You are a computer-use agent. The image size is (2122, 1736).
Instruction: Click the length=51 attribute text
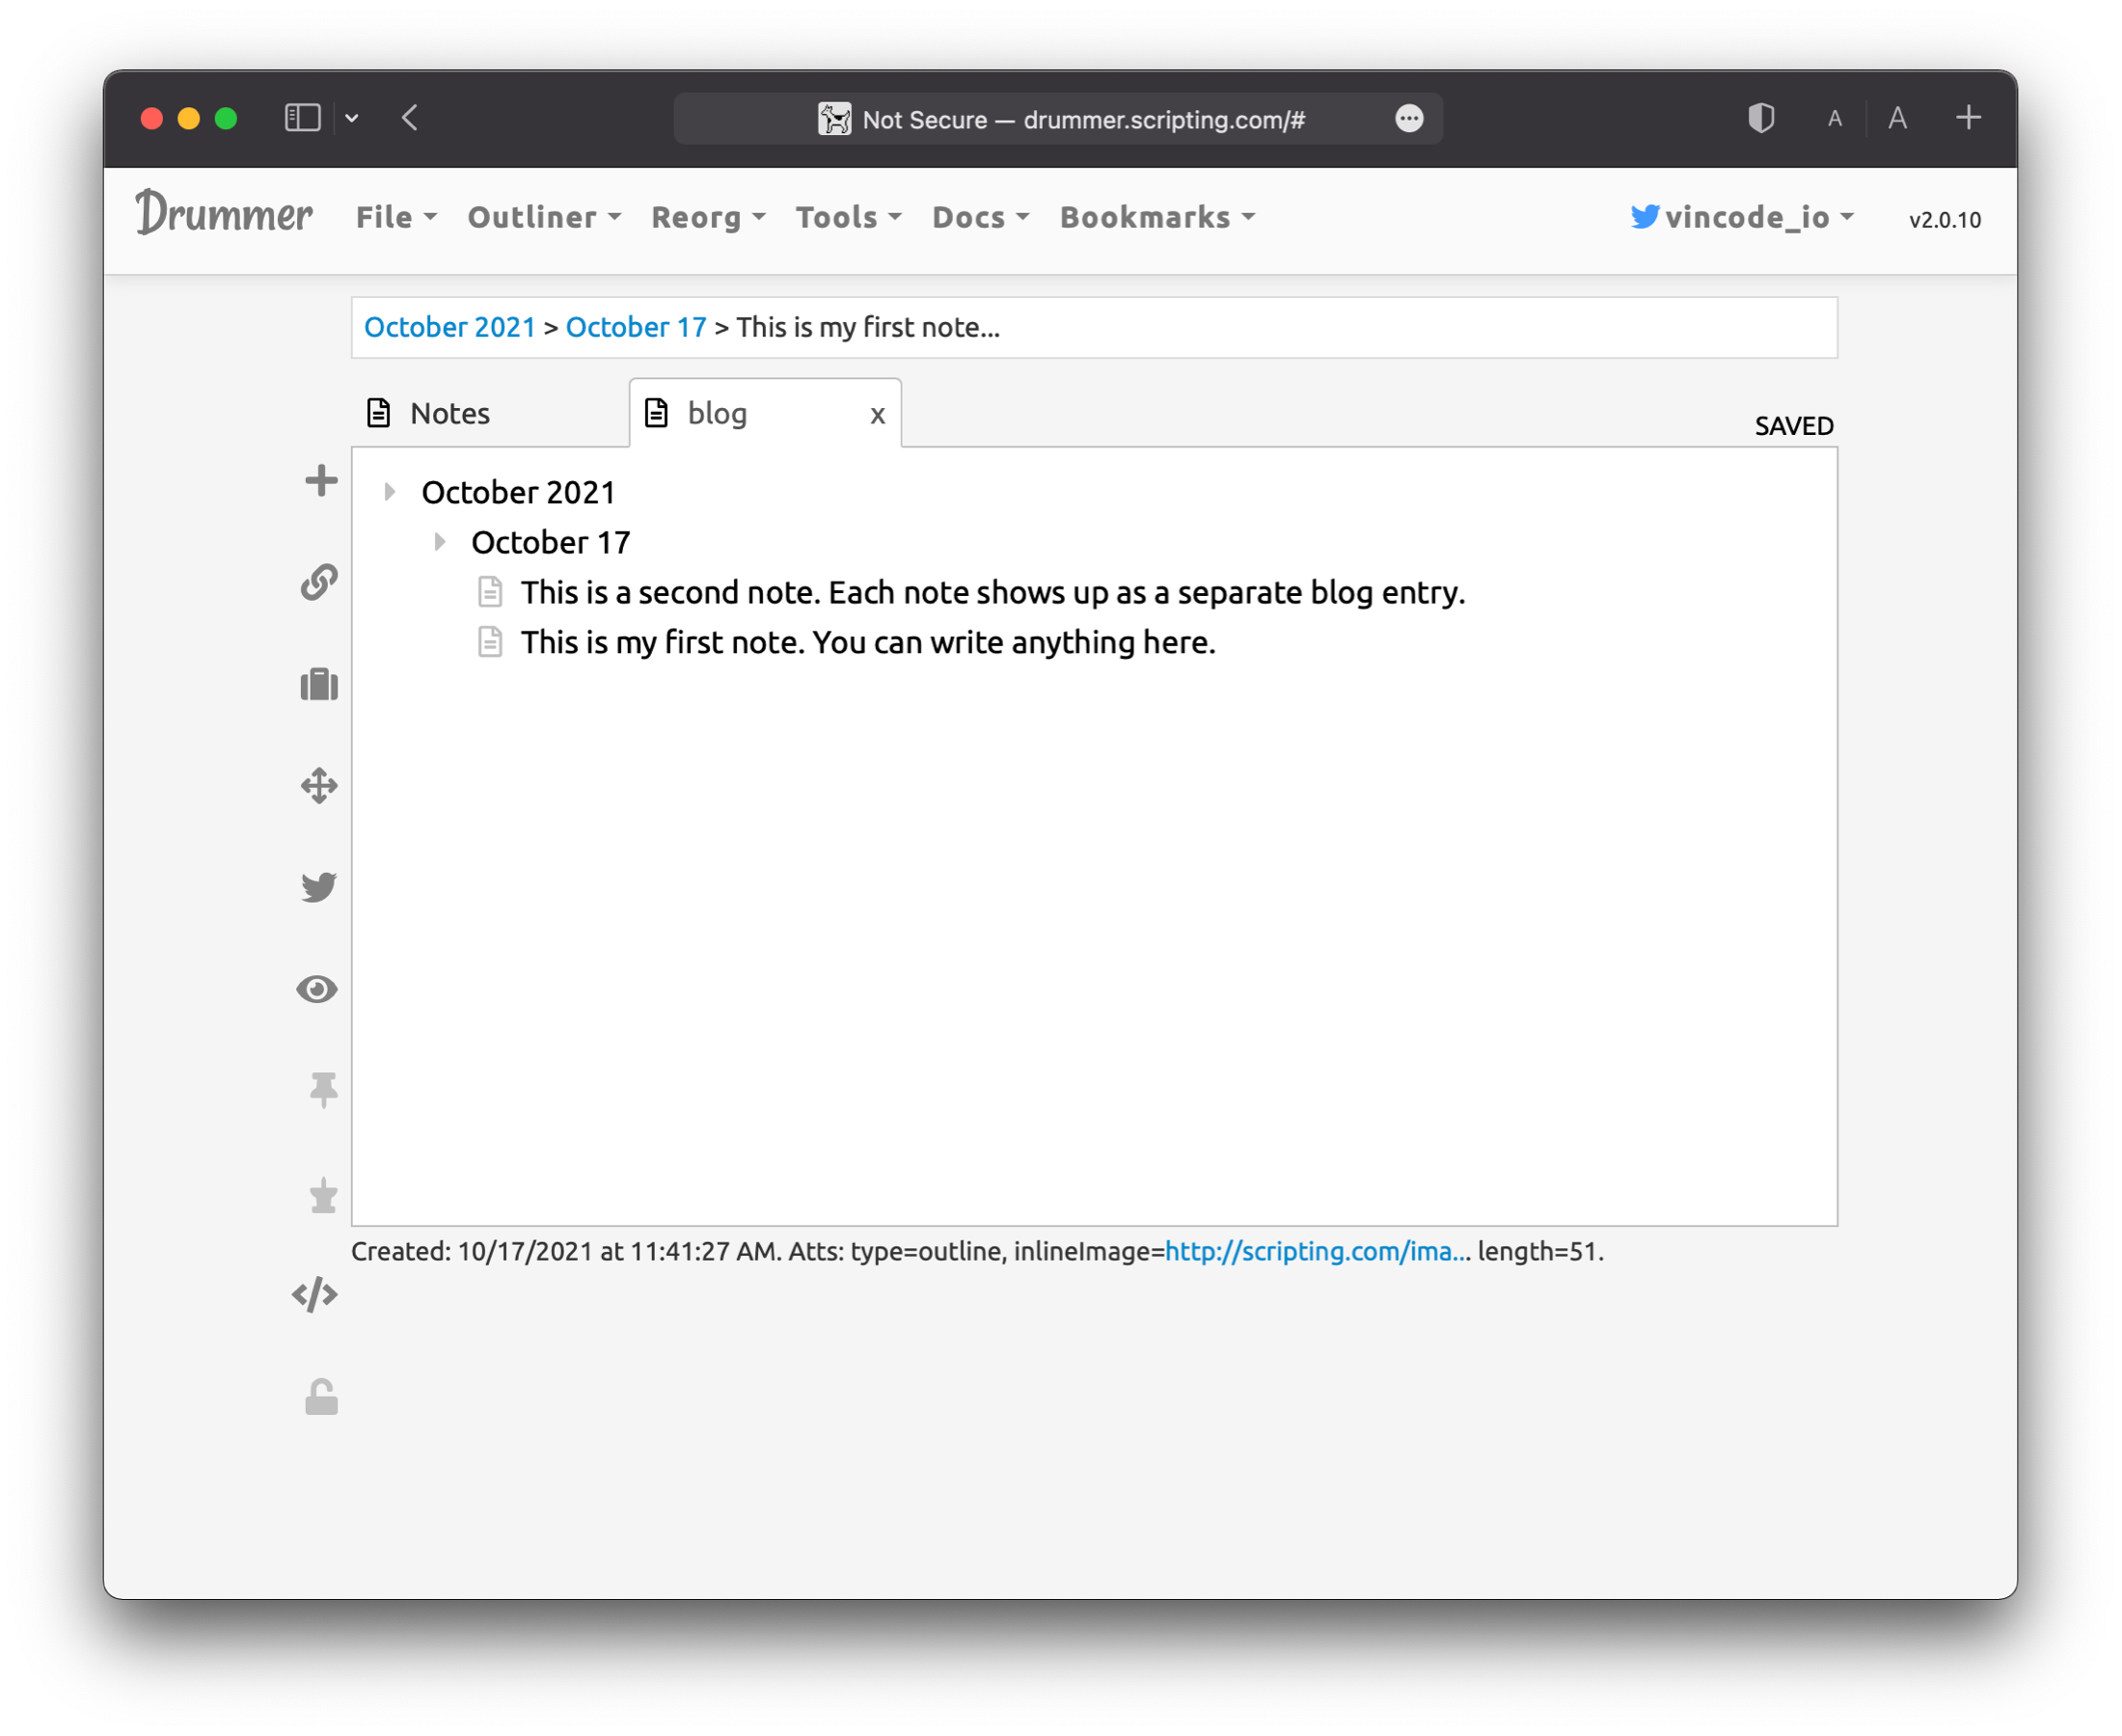pos(1540,1251)
